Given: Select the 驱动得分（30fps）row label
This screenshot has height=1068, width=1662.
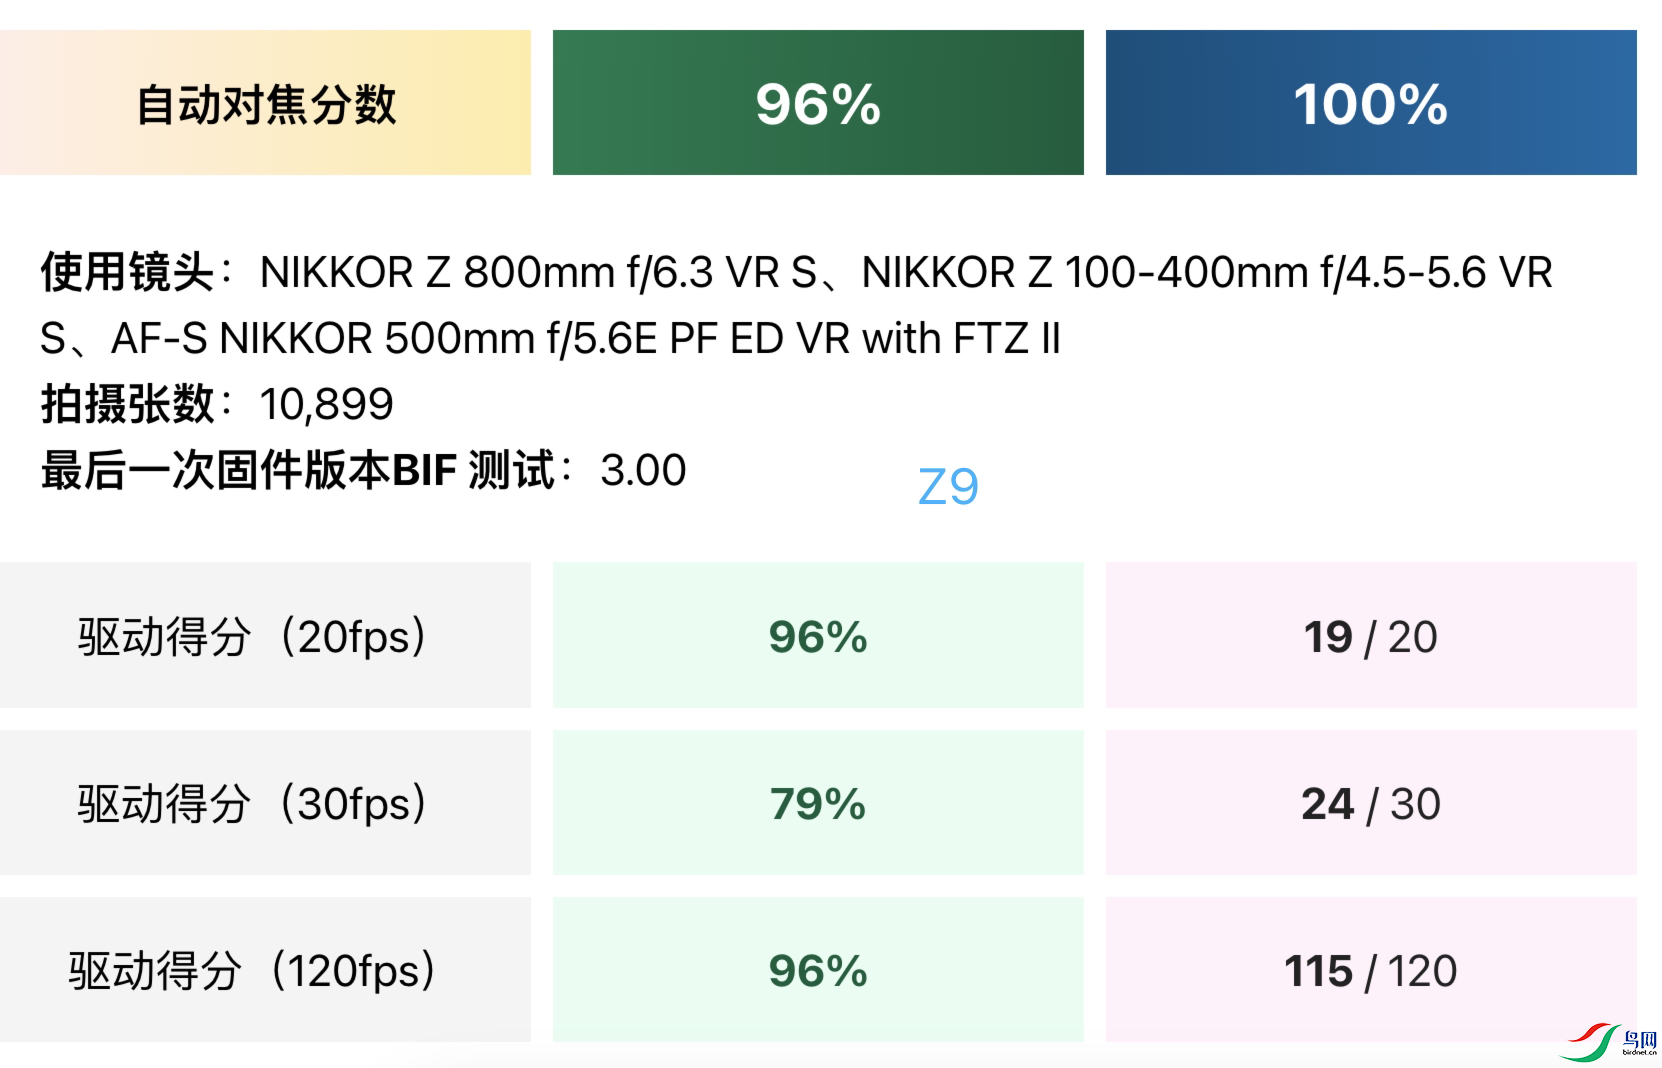Looking at the screenshot, I should click(254, 803).
